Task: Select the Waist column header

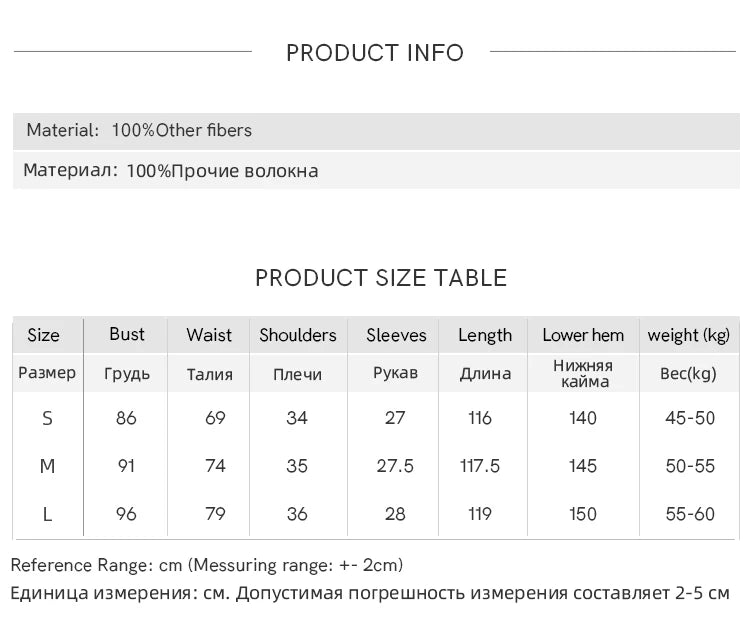Action: [x=209, y=335]
